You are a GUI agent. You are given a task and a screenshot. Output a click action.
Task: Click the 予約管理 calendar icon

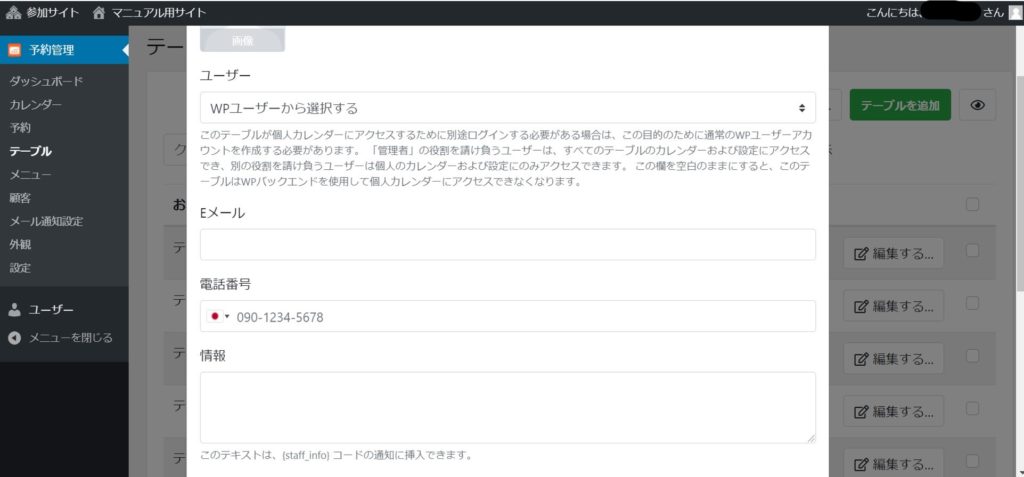14,50
